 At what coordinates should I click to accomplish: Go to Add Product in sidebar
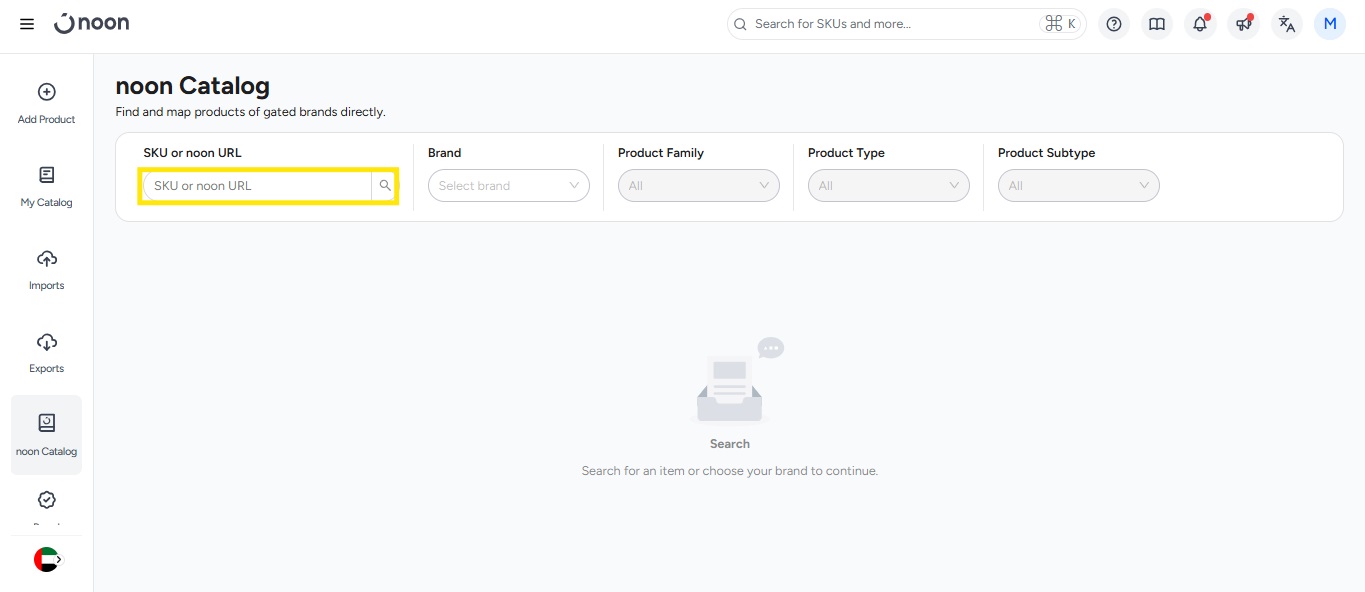point(47,103)
